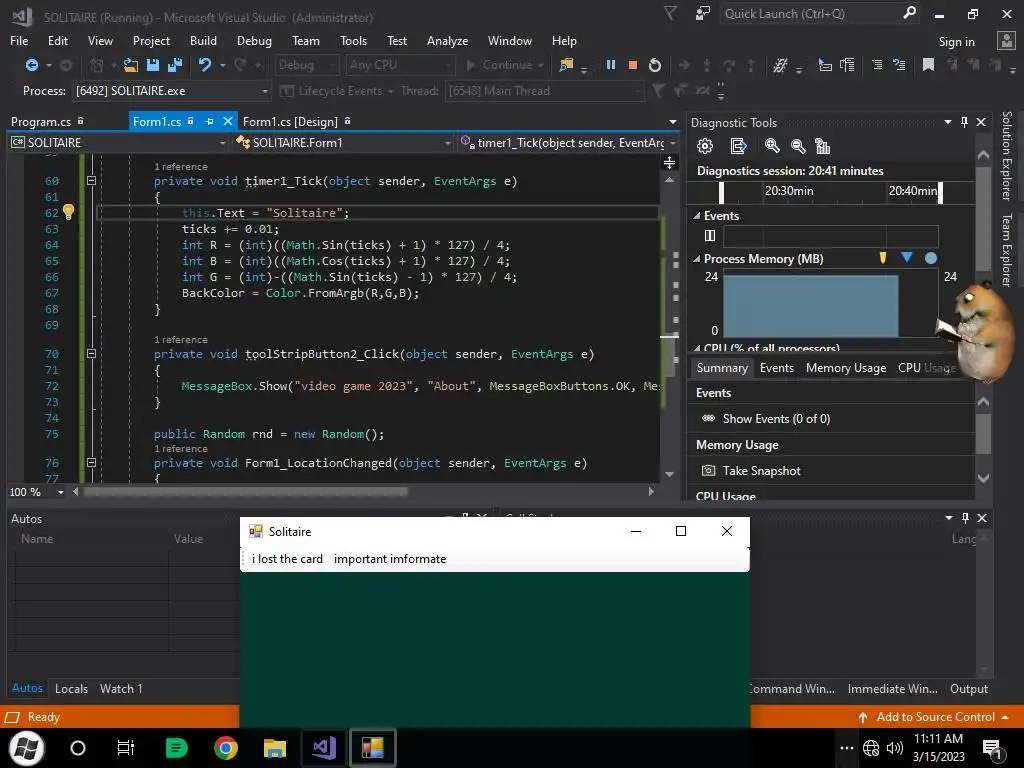The height and width of the screenshot is (768, 1024).
Task: Open the Solution Explorer side tab
Action: [1006, 155]
